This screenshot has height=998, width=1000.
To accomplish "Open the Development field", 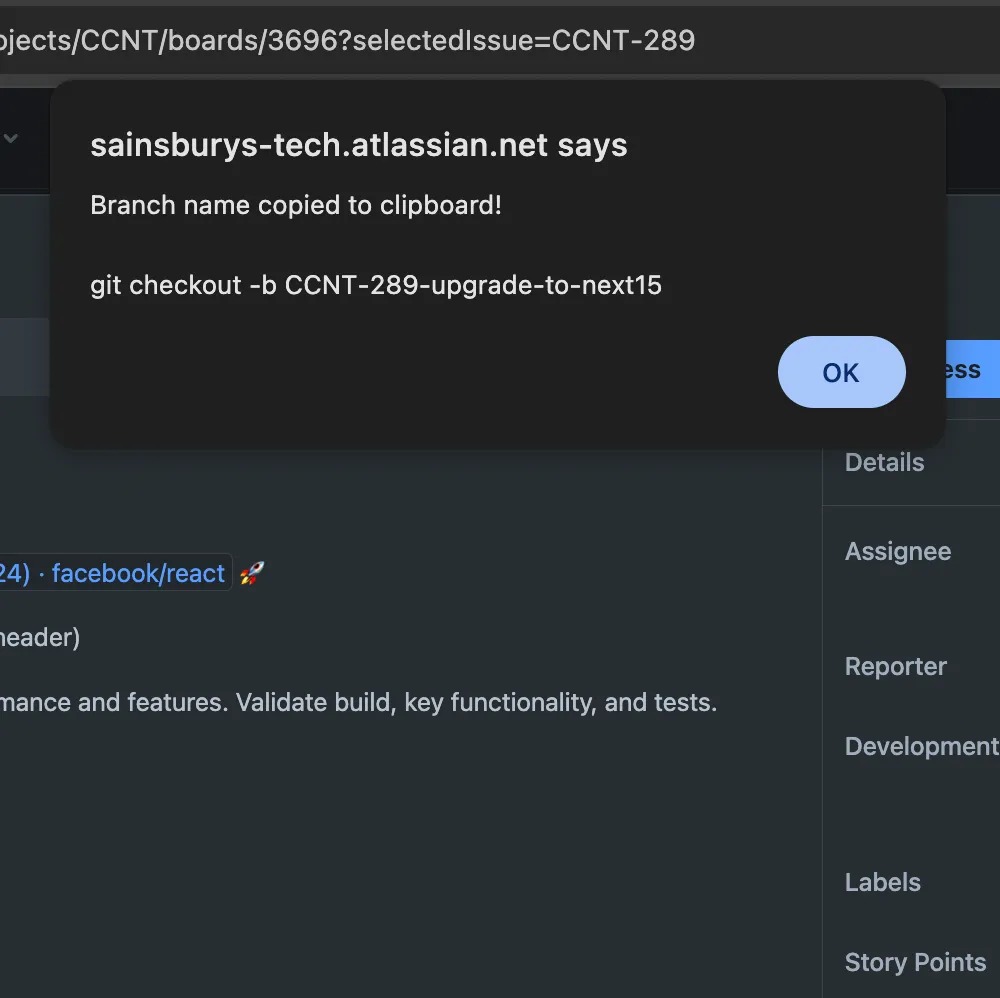I will coord(920,746).
